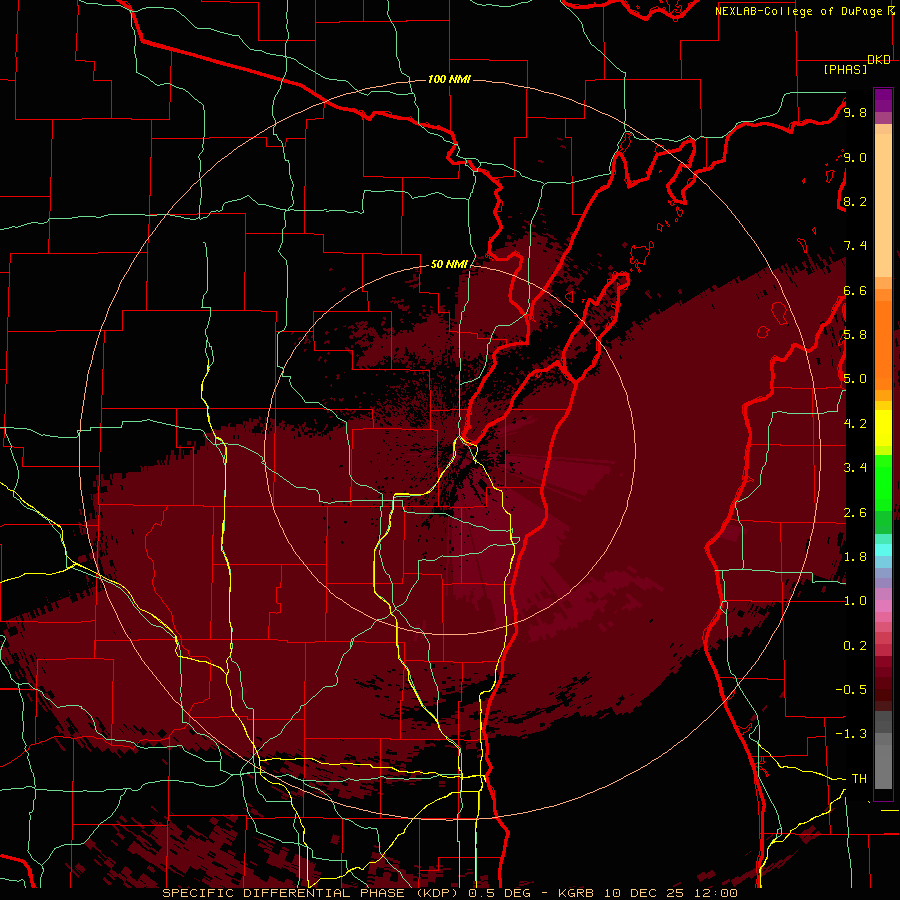This screenshot has width=900, height=900.
Task: Select the 2.6 scale value
Action: 855,513
